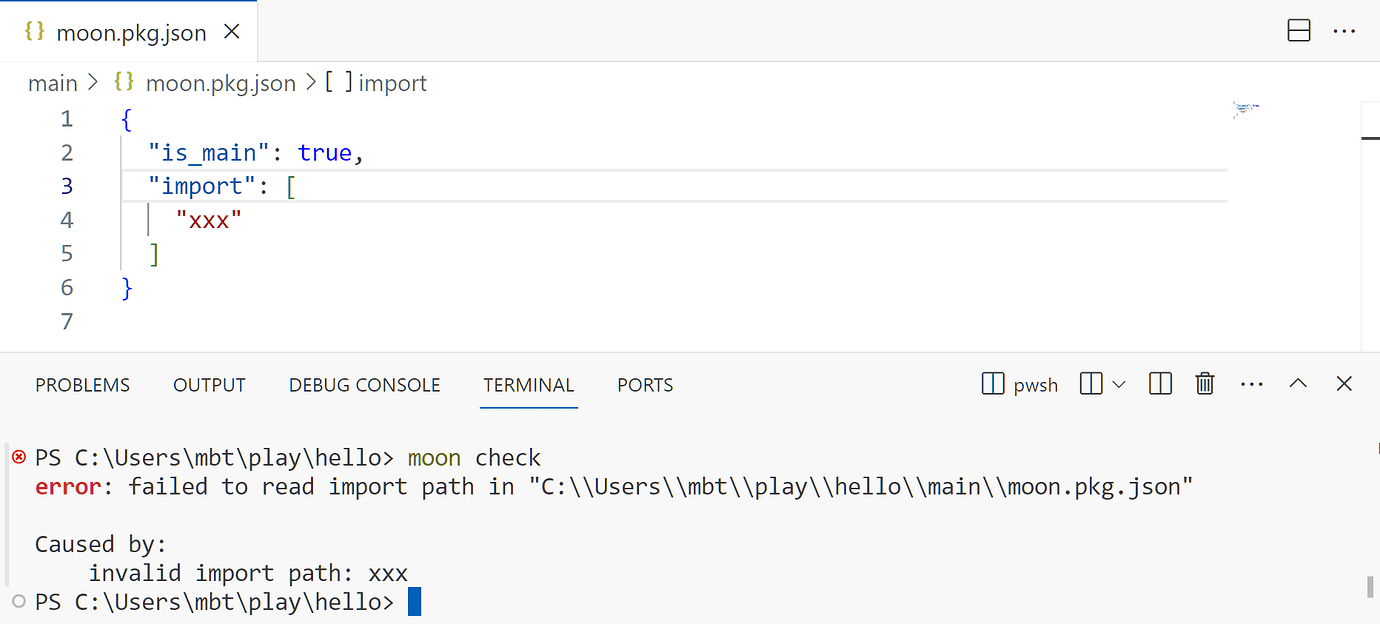Open editor More Actions ellipsis menu
Screen dimensions: 1380x624
(1344, 32)
